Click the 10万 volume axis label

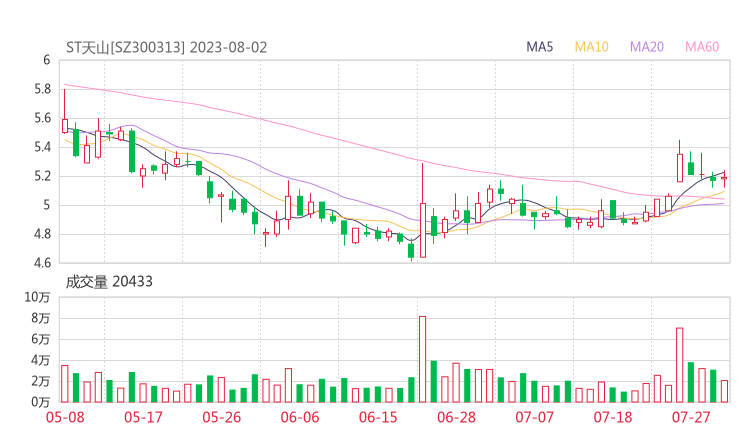pyautogui.click(x=37, y=297)
